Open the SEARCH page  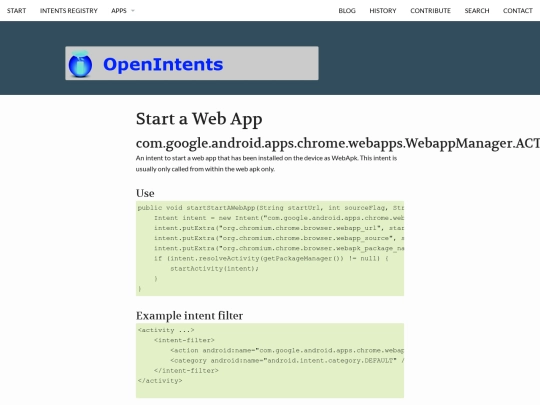[x=477, y=11]
